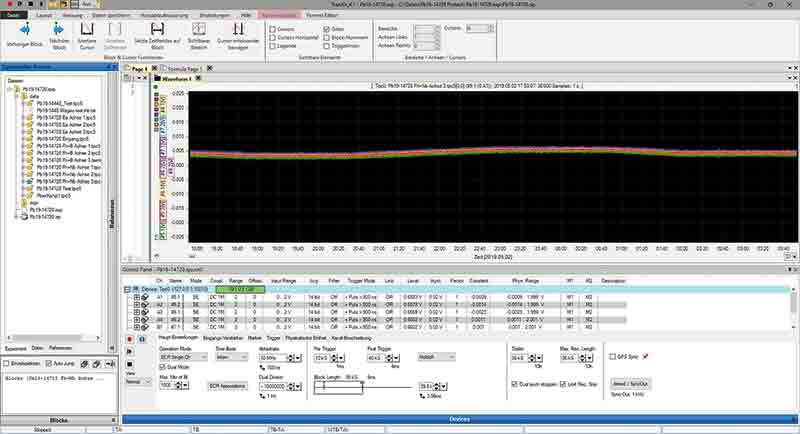Click the file tree horizontal scrollbar

tap(53, 338)
